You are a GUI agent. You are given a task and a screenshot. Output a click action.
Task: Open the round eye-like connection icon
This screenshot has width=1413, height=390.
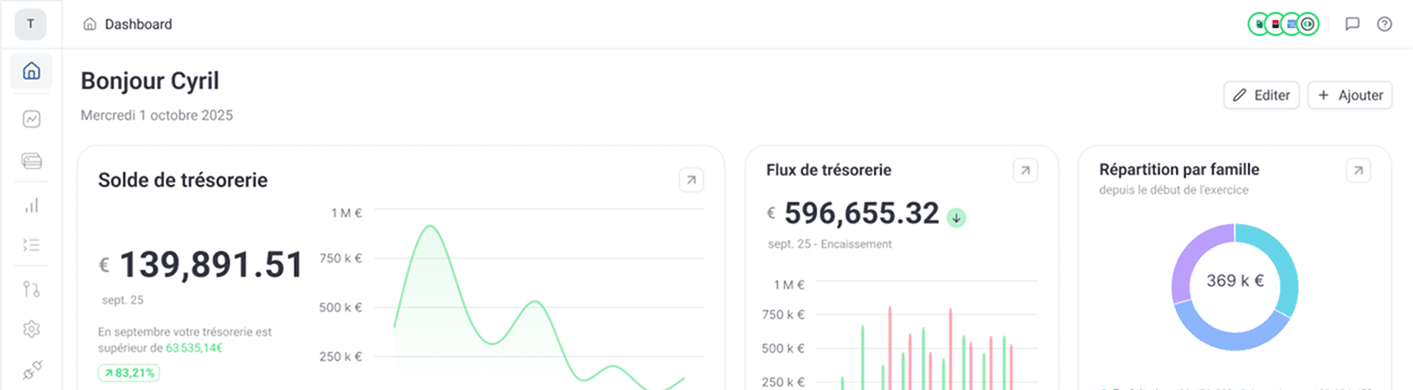tap(1308, 24)
